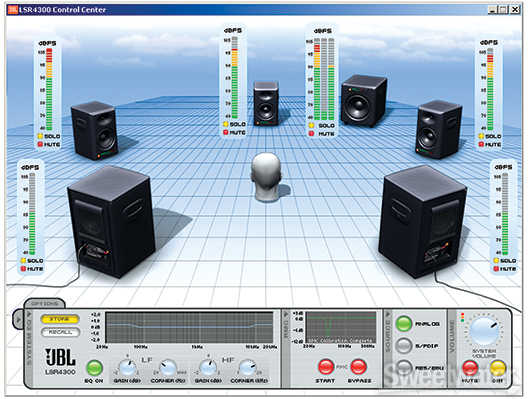Click the yellow STORE button
This screenshot has height=399, width=528.
60,319
